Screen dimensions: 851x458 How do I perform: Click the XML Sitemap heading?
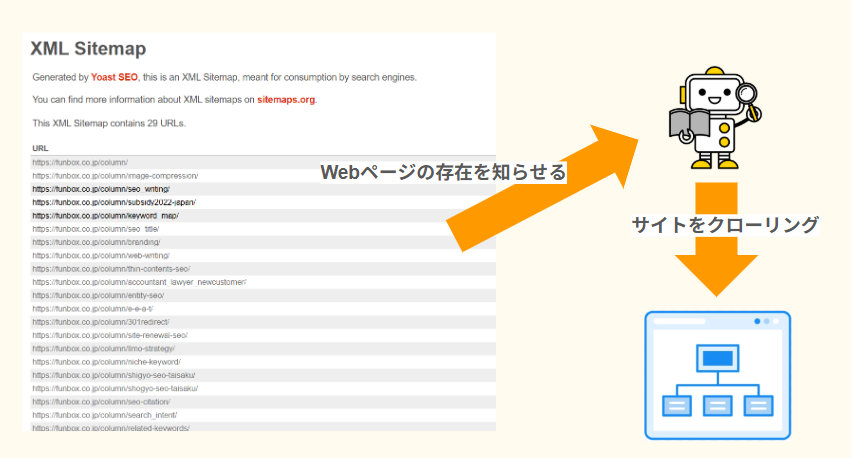click(88, 48)
